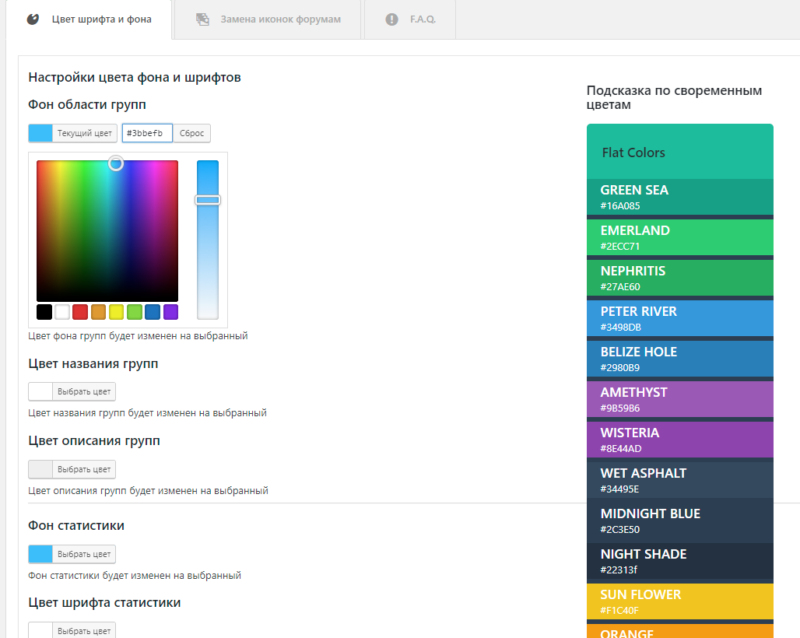This screenshot has width=800, height=638.
Task: Pick the yellow preset swatch in color picker
Action: 116,312
